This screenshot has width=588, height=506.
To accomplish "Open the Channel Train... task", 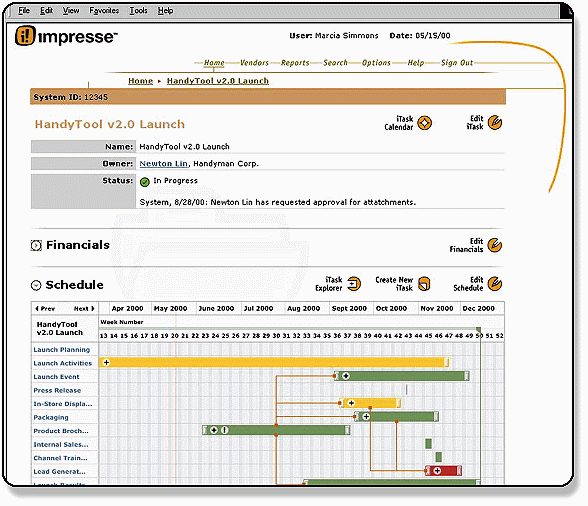I will tap(60, 458).
